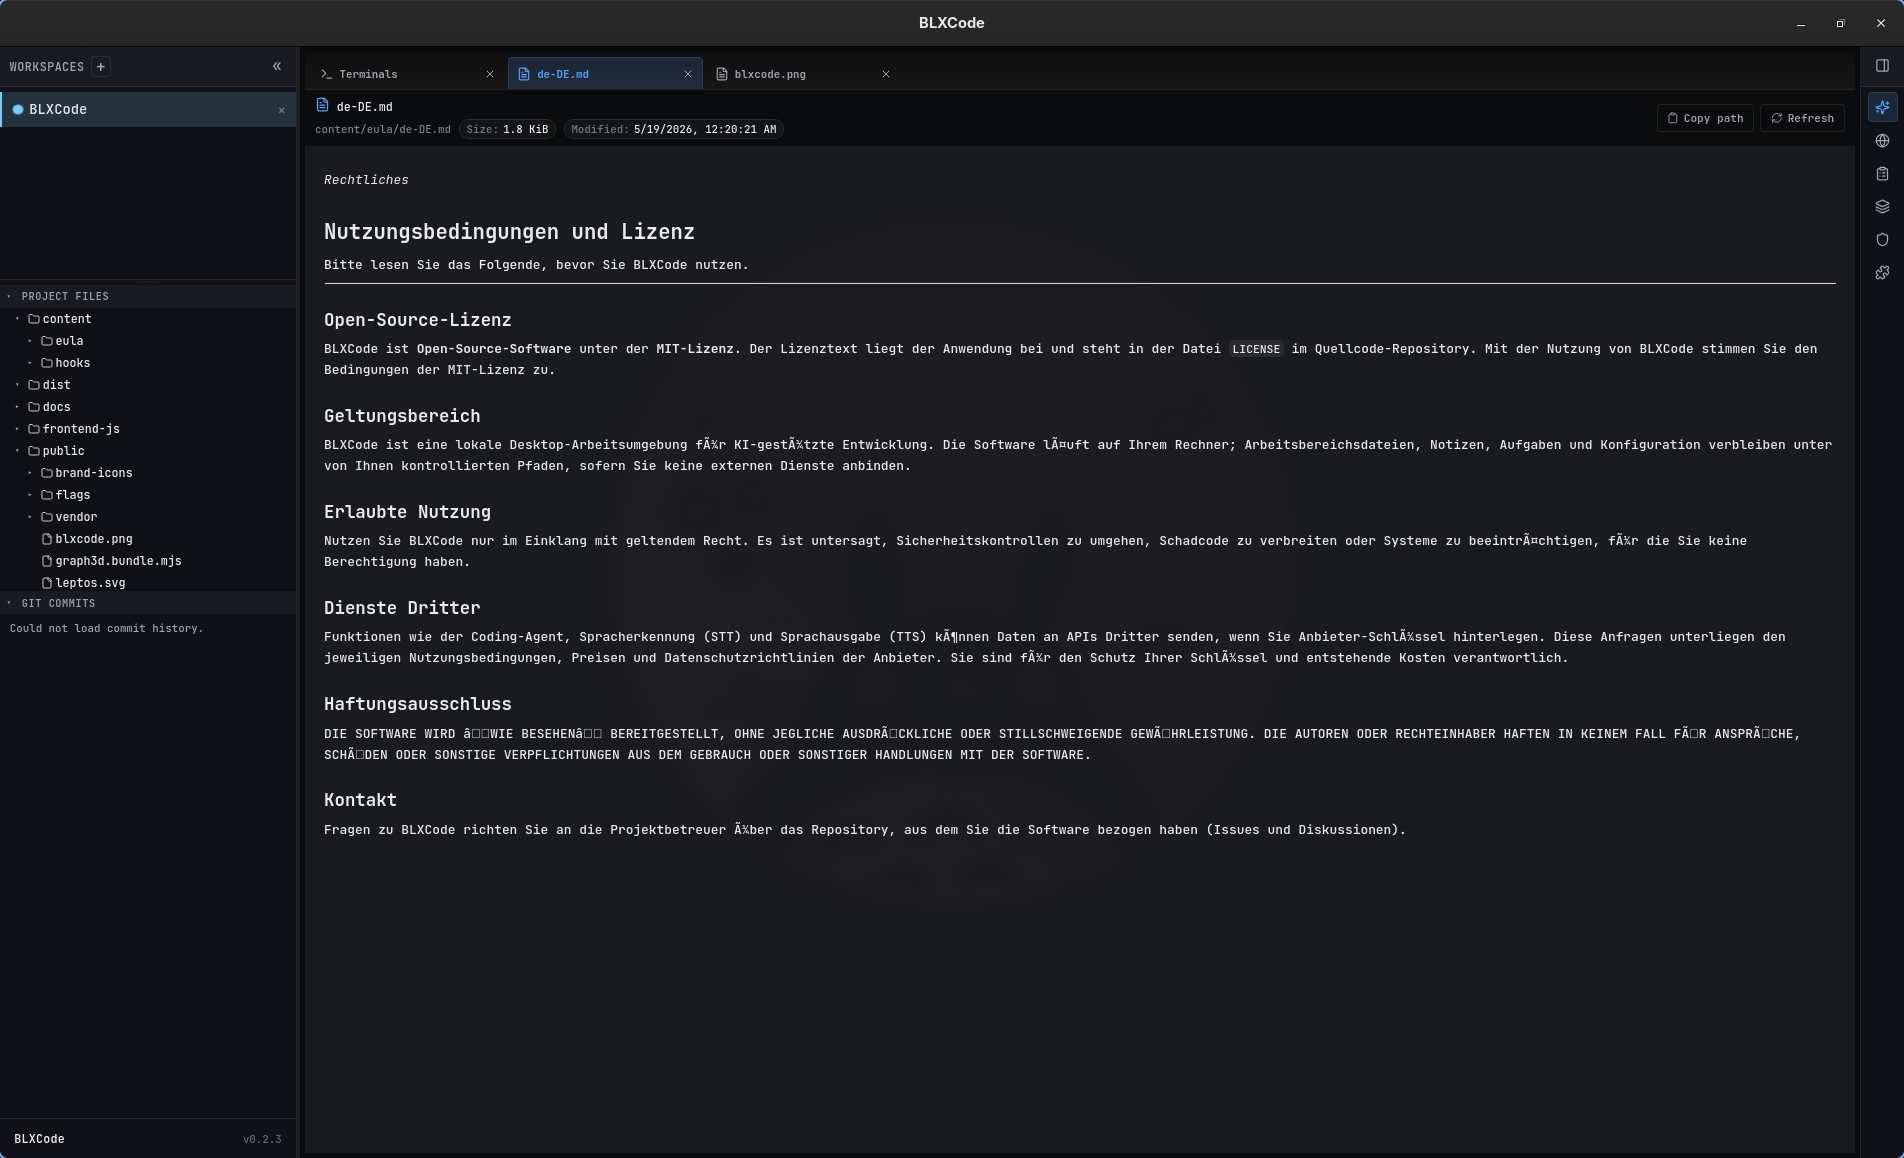The image size is (1904, 1158).
Task: Close the Terminals tab
Action: coord(490,74)
